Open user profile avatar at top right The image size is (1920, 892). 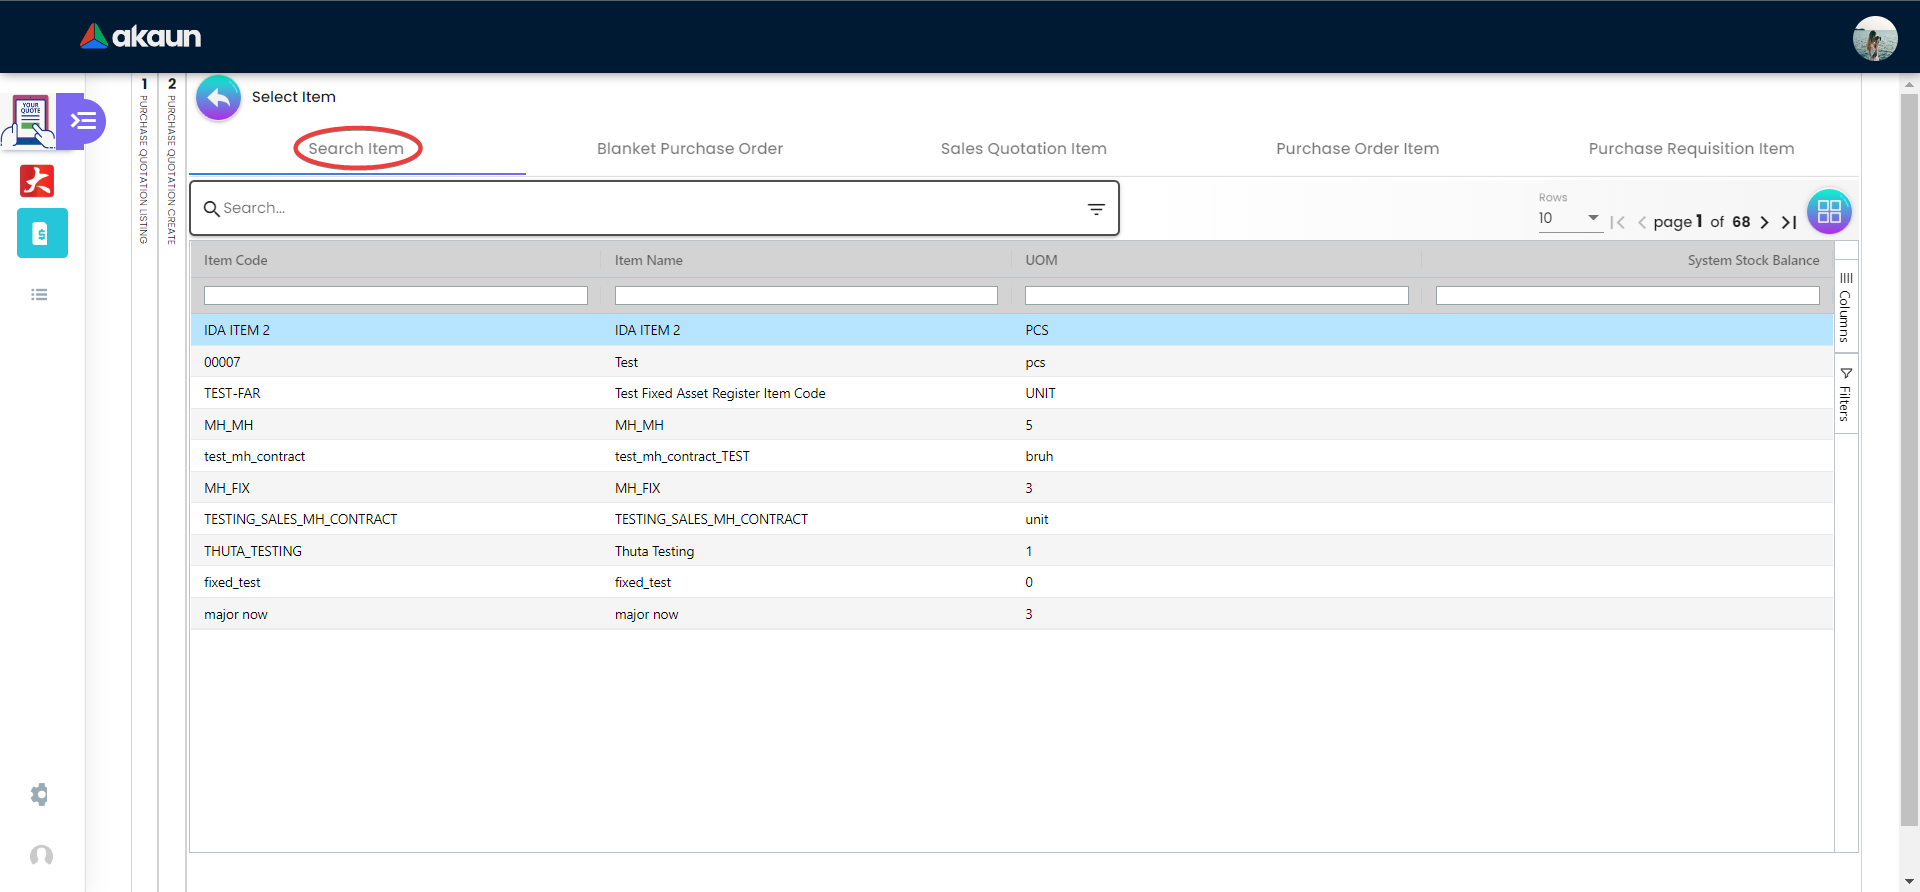pyautogui.click(x=1874, y=38)
